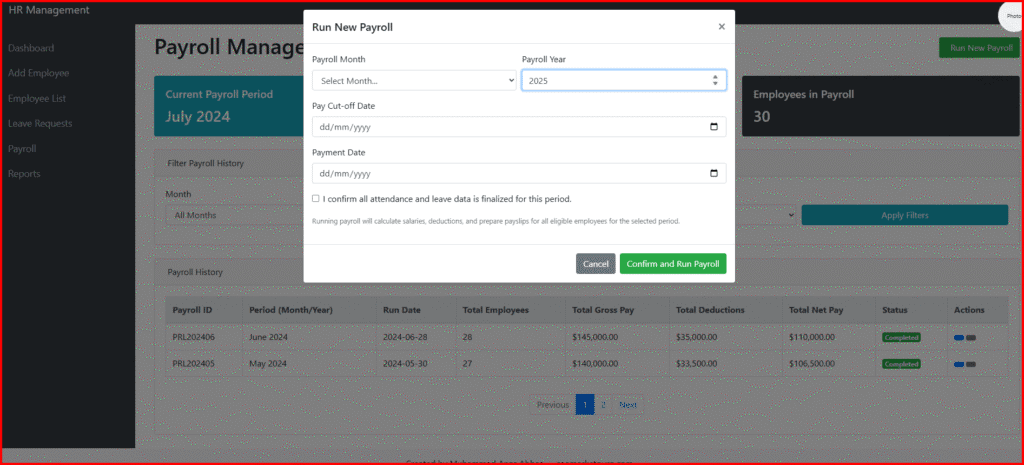This screenshot has height=465, width=1024.
Task: Click the Apply Filters button
Action: click(904, 215)
